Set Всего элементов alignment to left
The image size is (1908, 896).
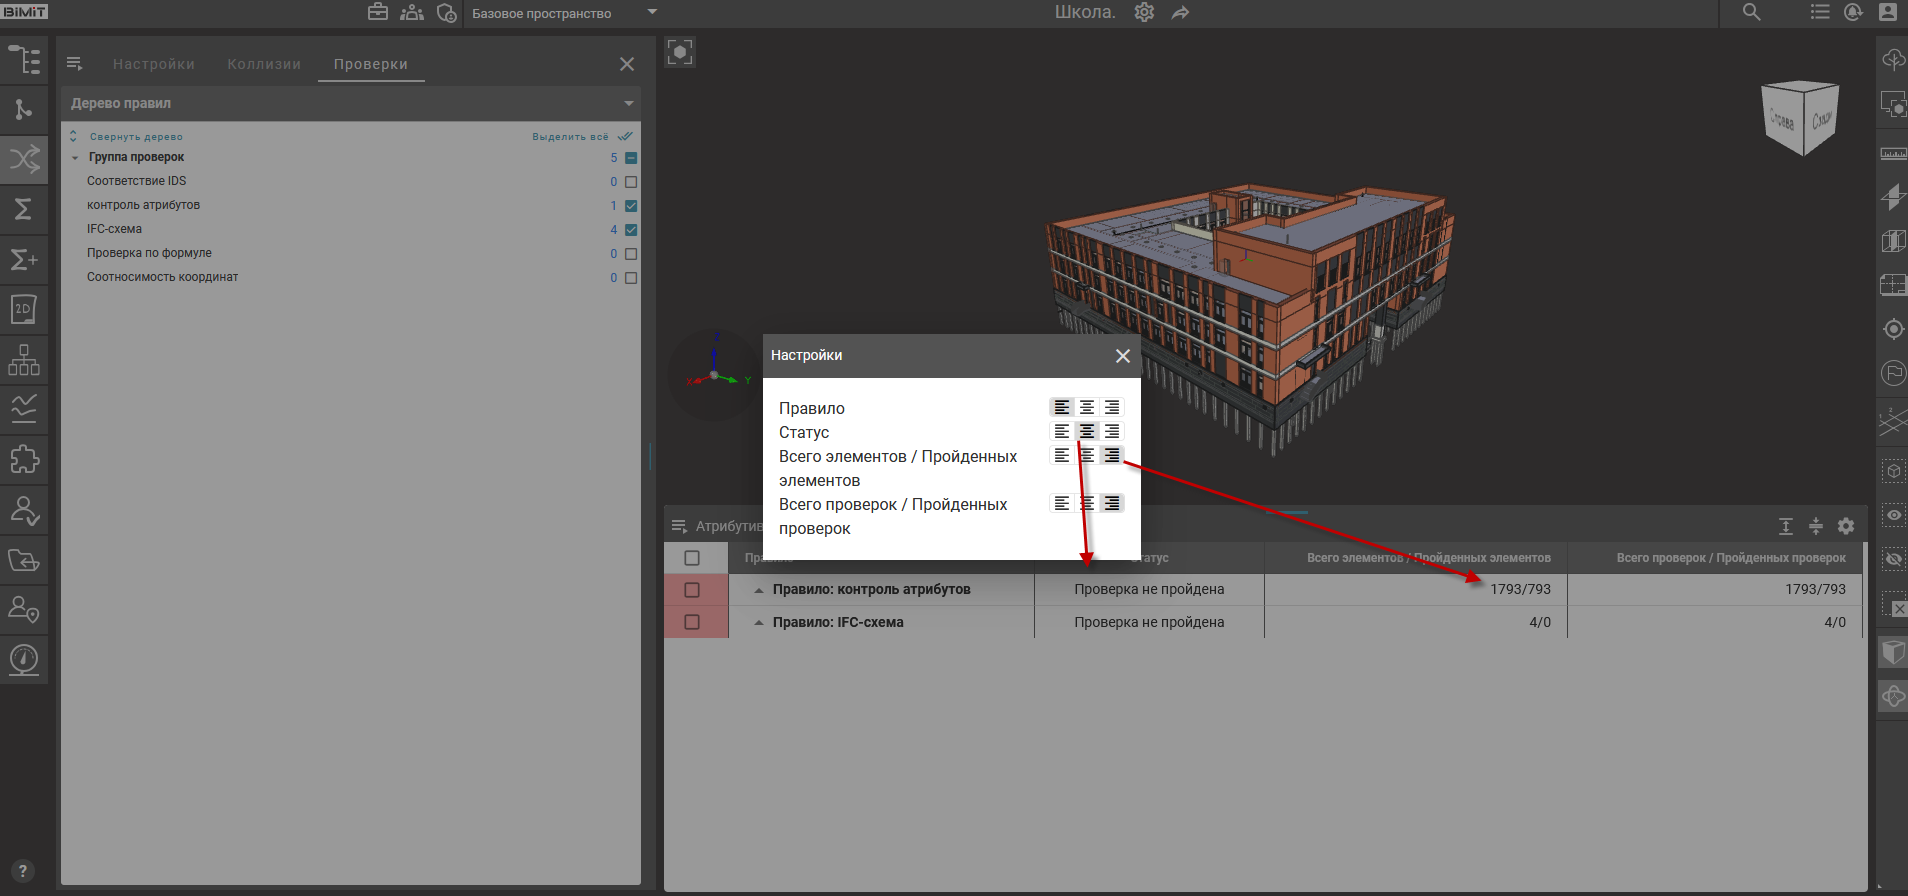1062,455
